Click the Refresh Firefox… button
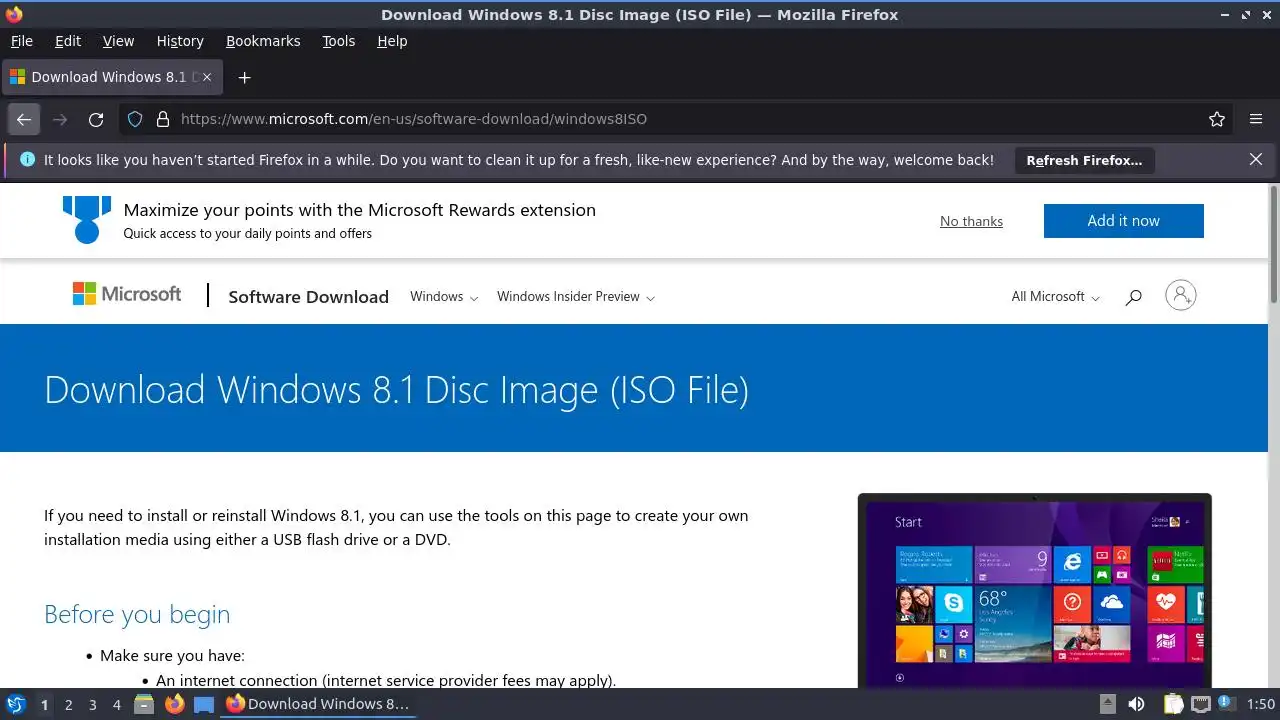This screenshot has width=1280, height=720. [x=1084, y=160]
